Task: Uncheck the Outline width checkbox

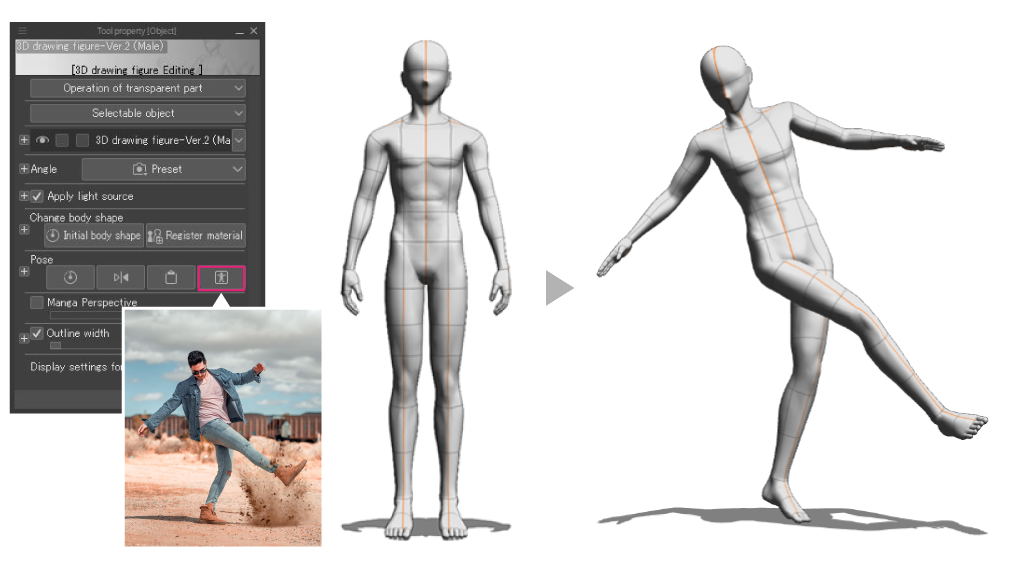Action: click(38, 333)
